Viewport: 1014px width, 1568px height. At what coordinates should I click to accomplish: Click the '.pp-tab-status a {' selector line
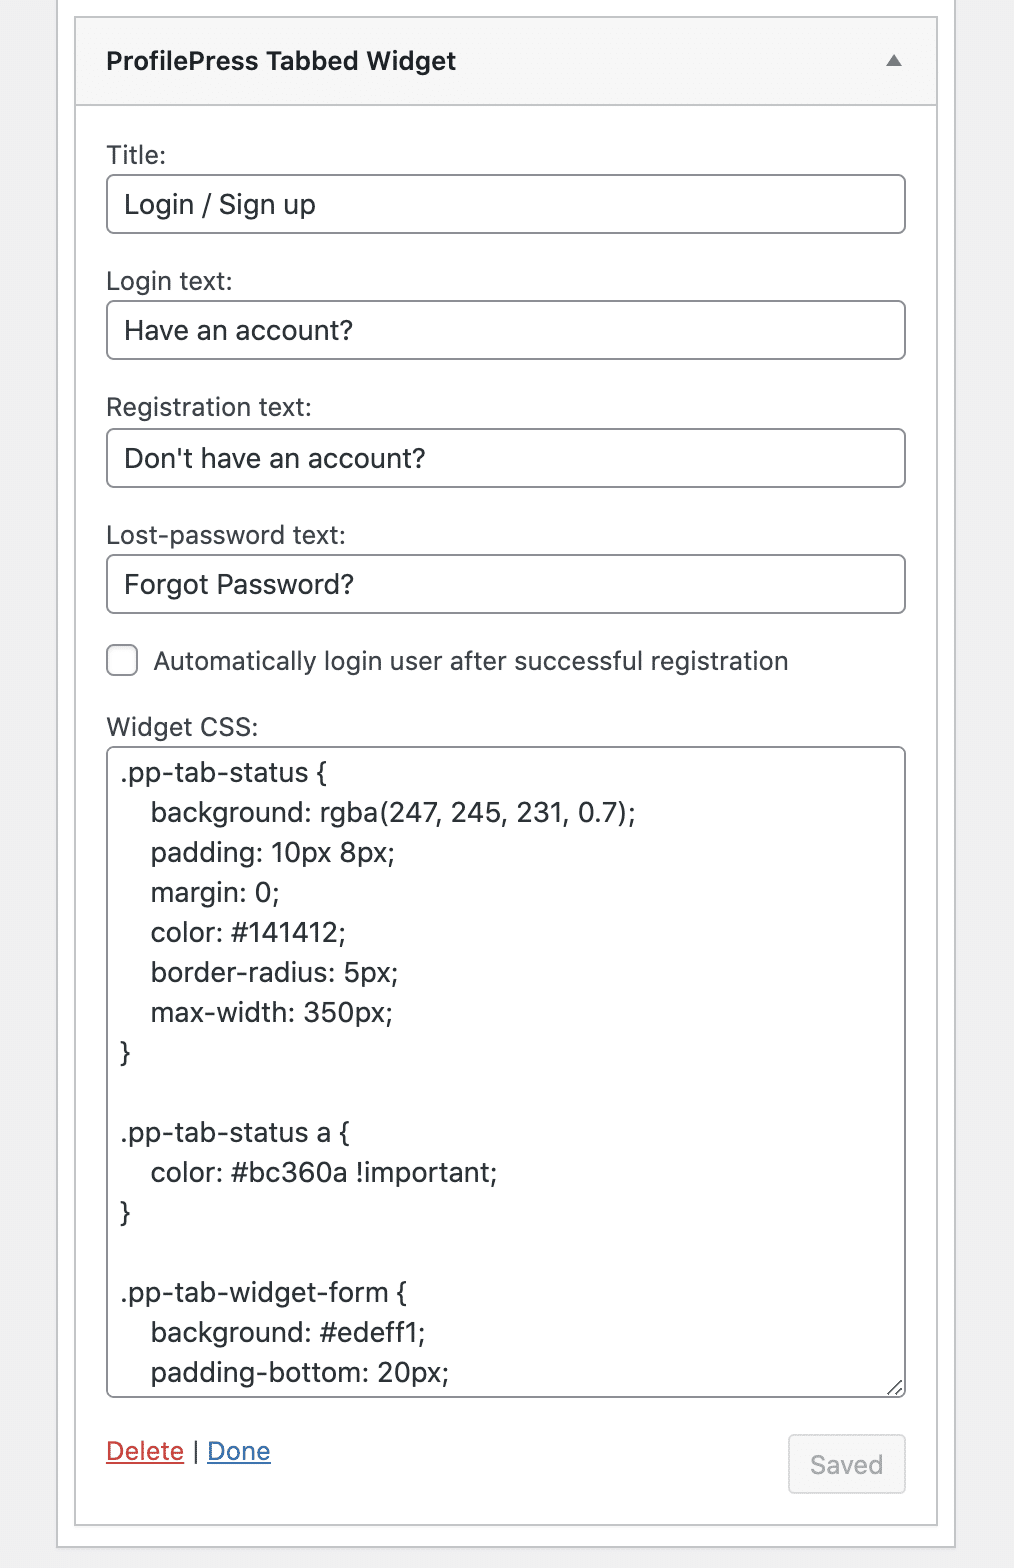point(236,1132)
